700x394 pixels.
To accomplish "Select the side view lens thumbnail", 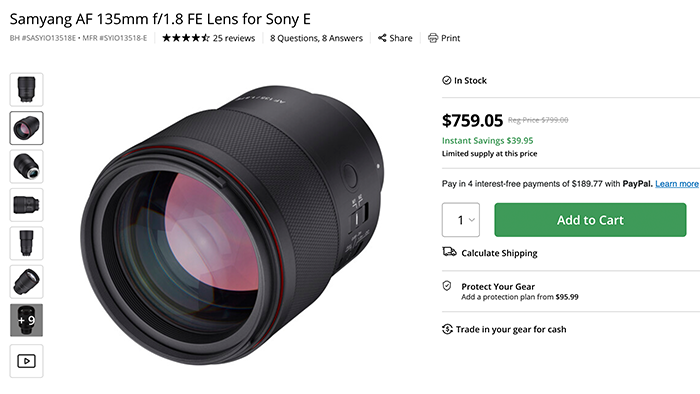I will (26, 205).
